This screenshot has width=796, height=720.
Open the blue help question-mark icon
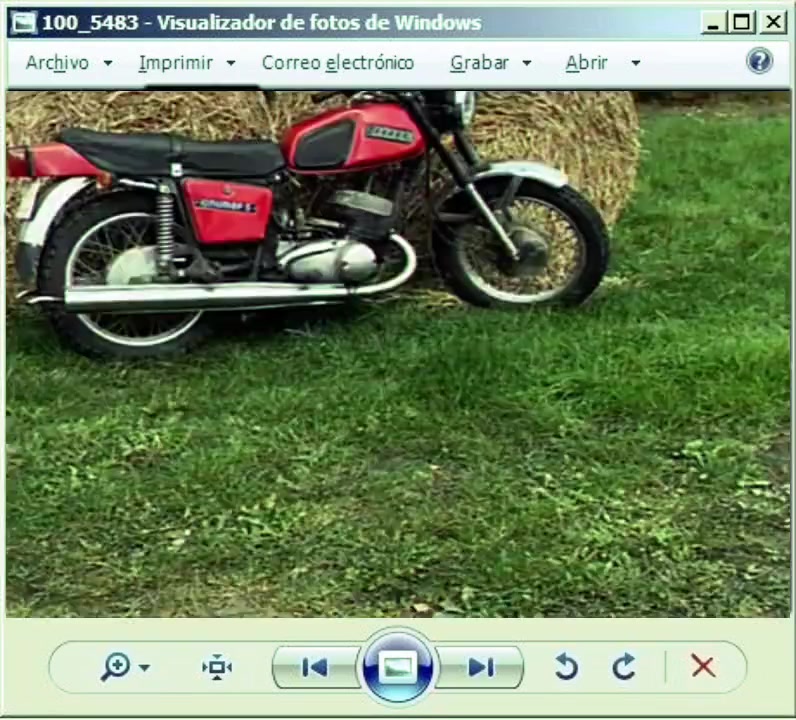(759, 61)
